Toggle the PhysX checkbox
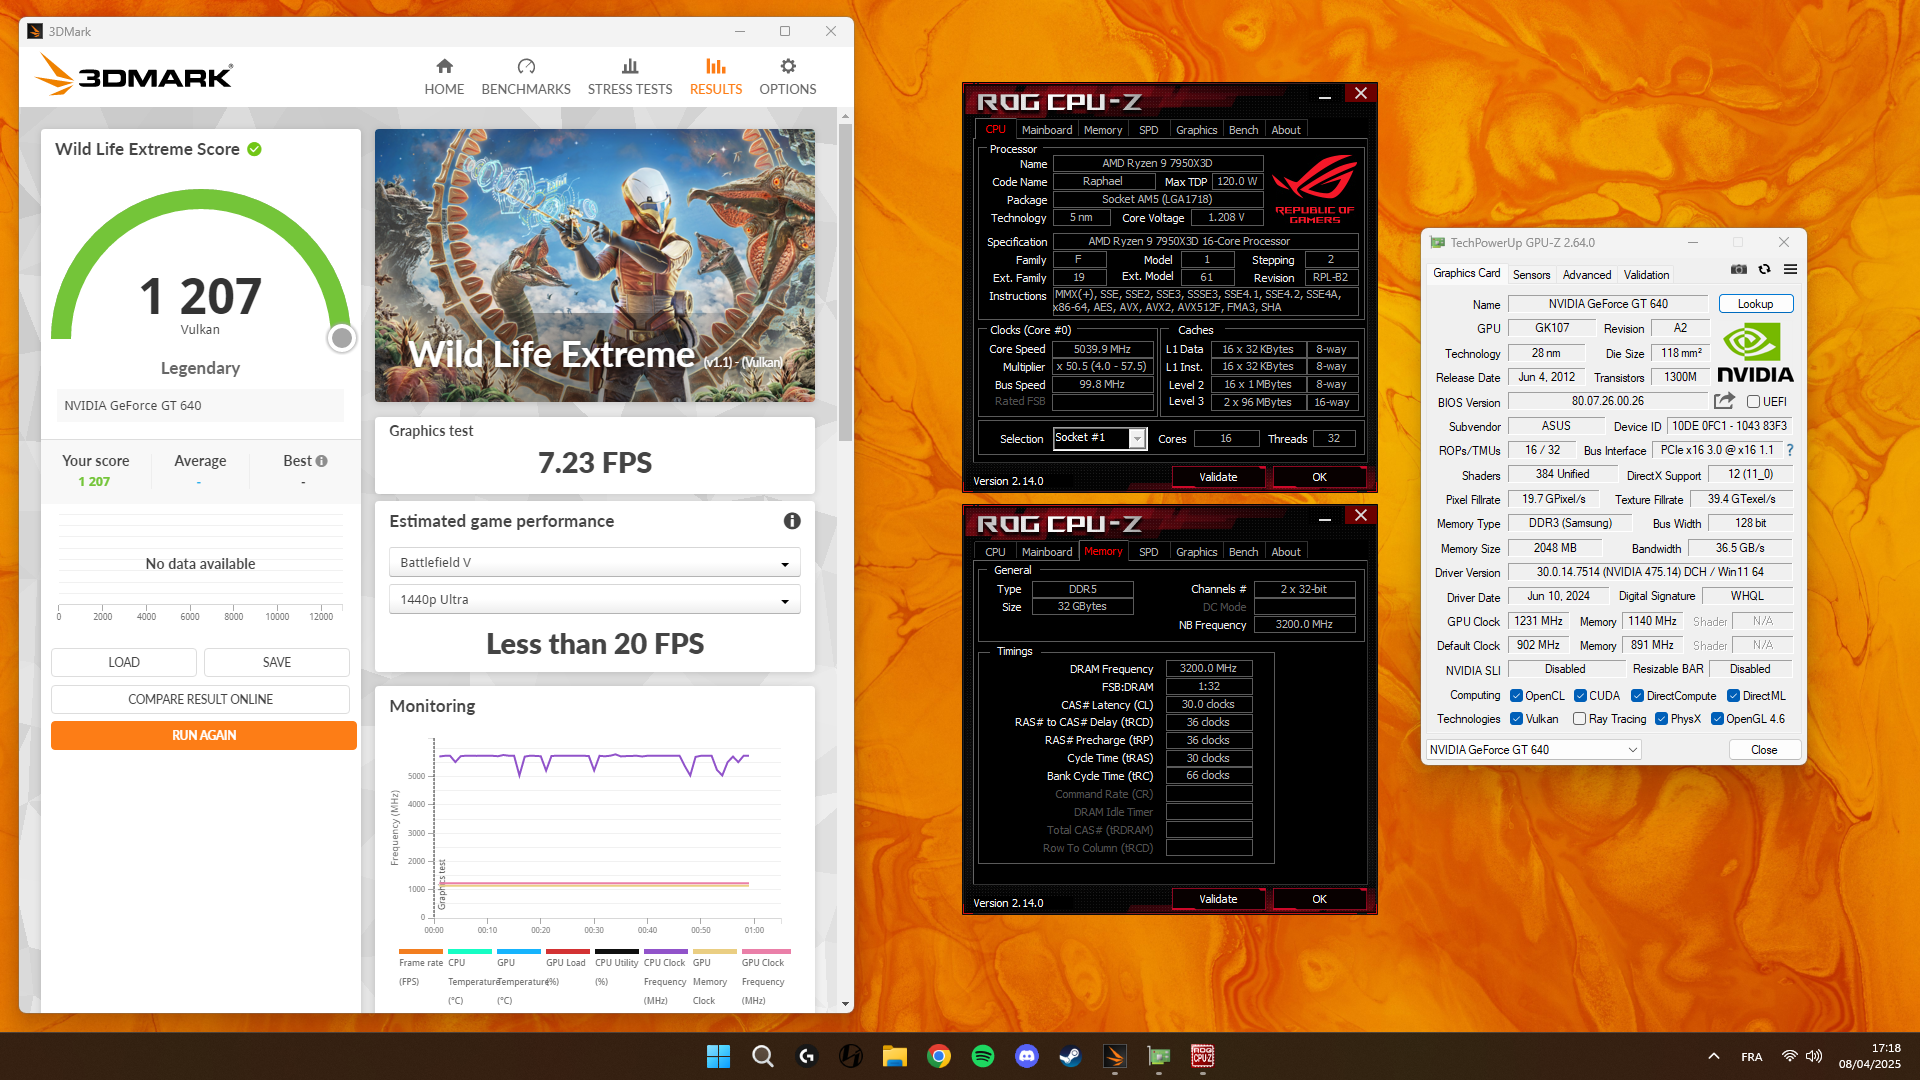Image resolution: width=1920 pixels, height=1080 pixels. [x=1661, y=719]
